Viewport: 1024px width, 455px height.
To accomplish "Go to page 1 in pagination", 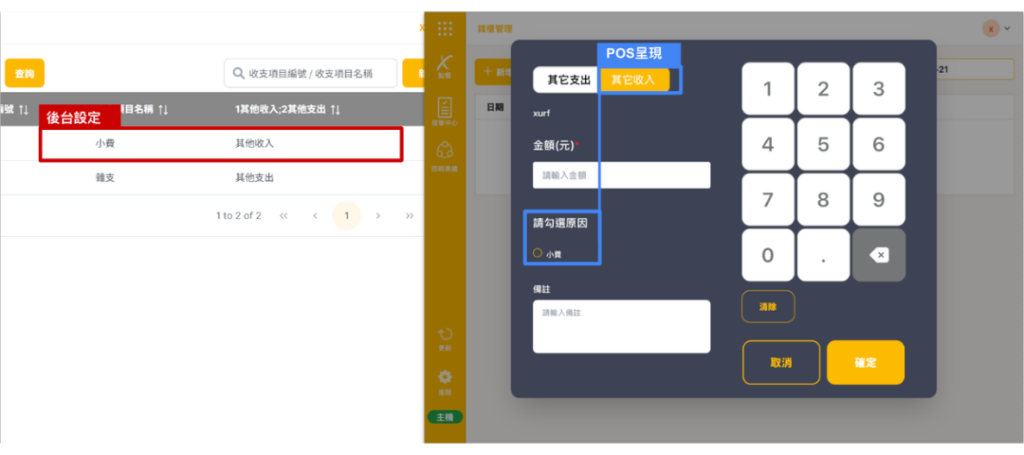I will (x=346, y=215).
